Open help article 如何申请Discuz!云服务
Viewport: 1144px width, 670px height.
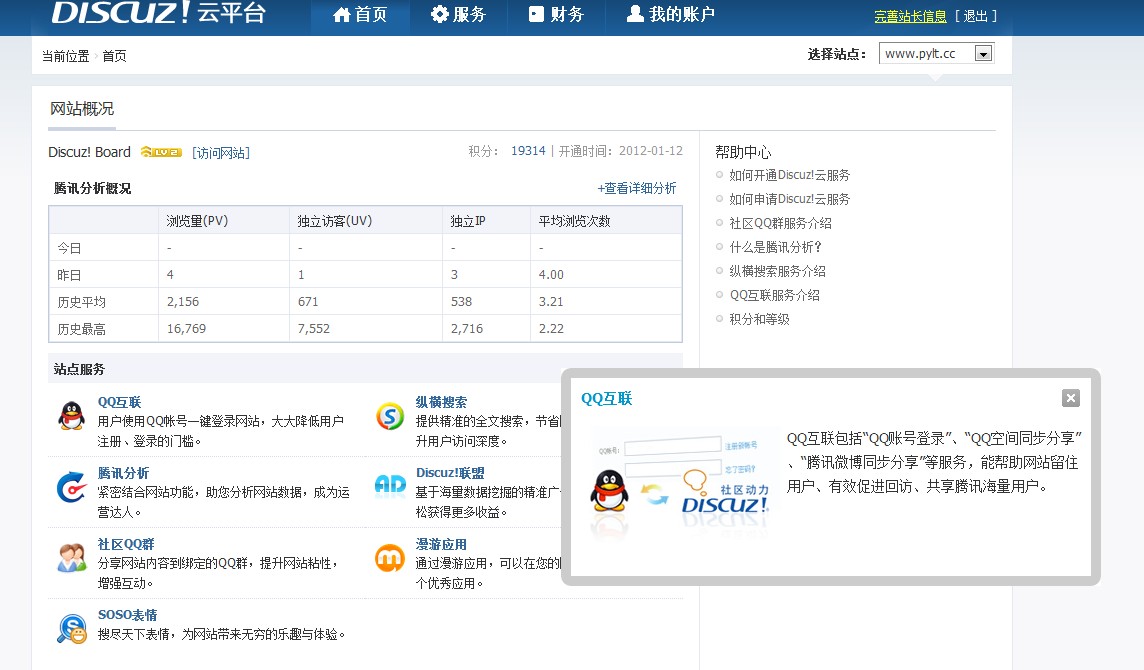[x=789, y=199]
